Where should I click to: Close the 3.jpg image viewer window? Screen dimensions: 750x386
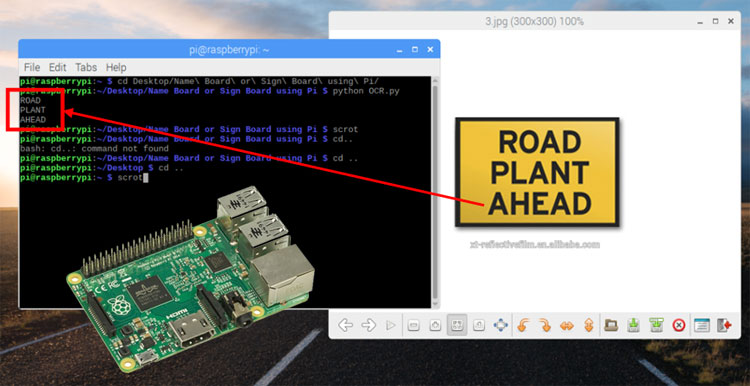coord(730,22)
